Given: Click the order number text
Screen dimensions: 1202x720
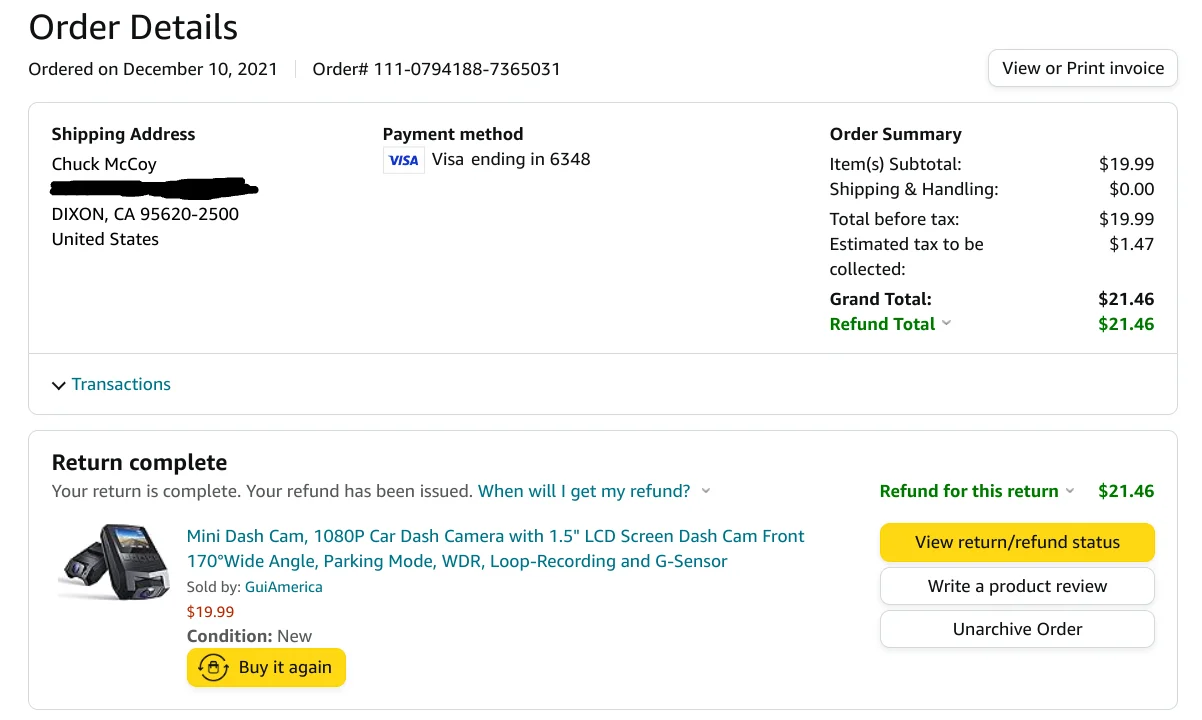Looking at the screenshot, I should click(436, 69).
